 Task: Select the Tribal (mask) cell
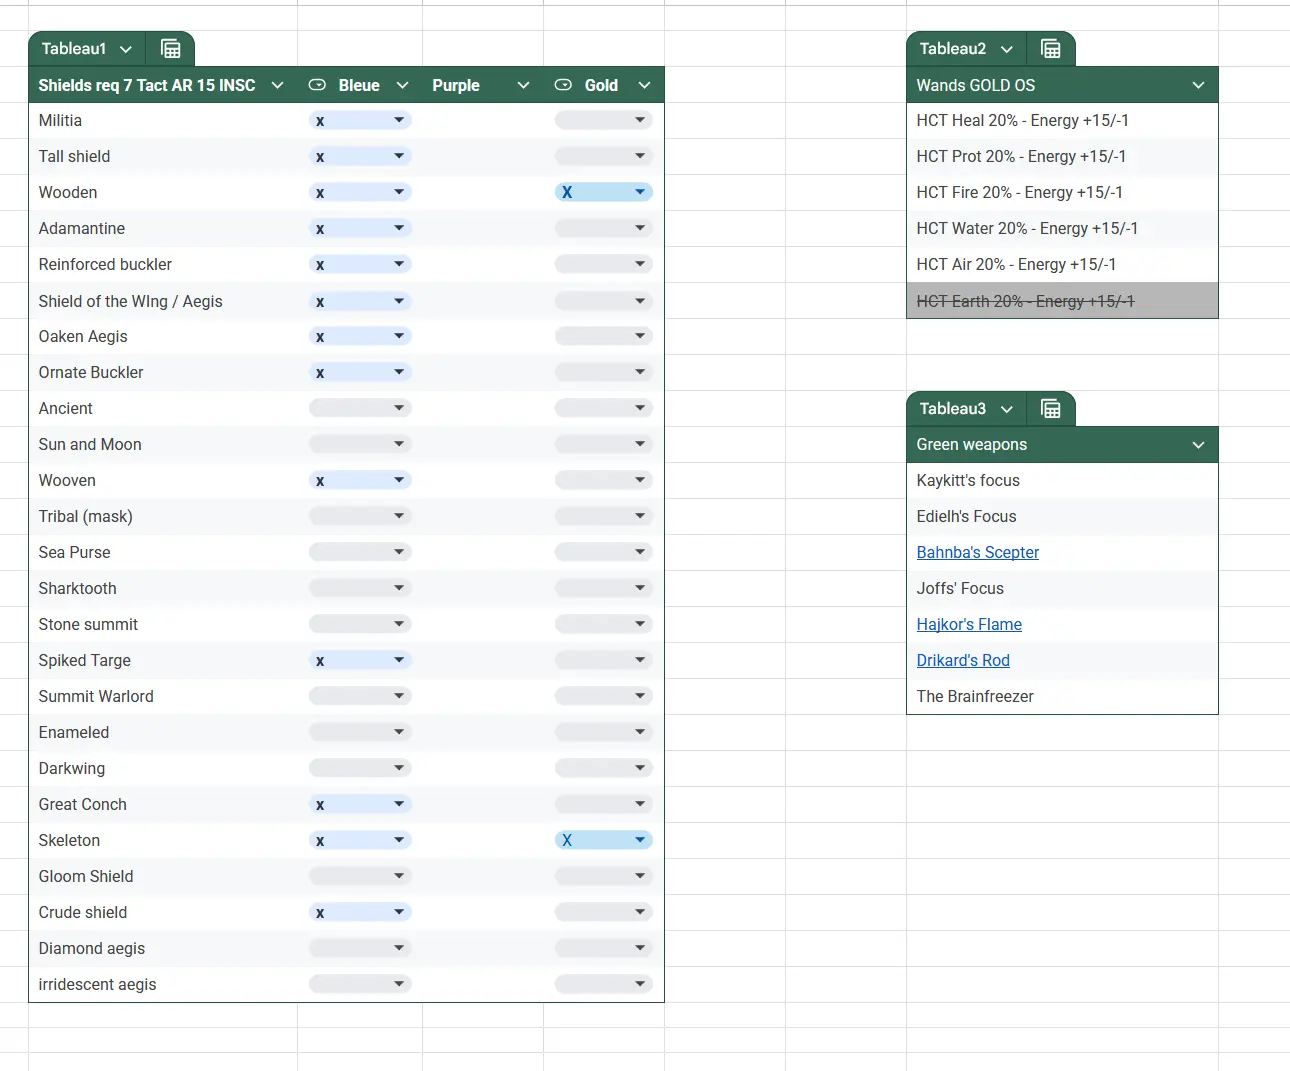pyautogui.click(x=163, y=516)
